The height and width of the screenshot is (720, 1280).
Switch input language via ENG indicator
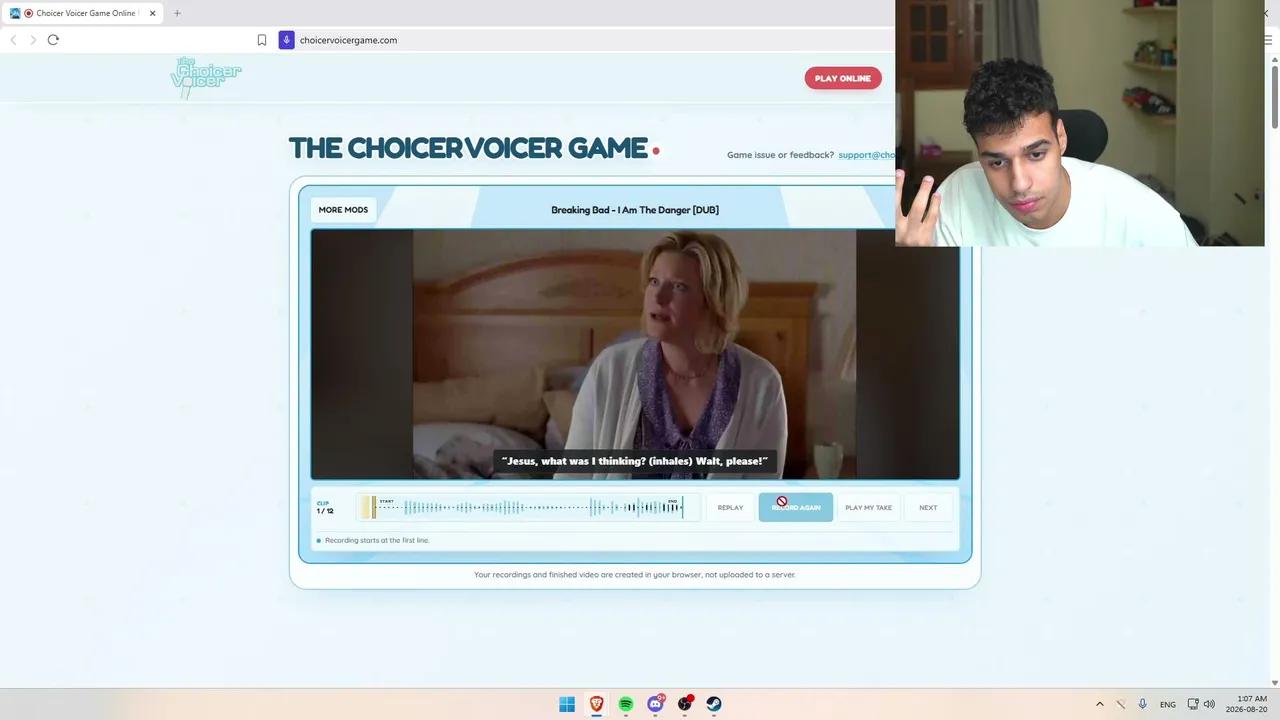(1168, 705)
